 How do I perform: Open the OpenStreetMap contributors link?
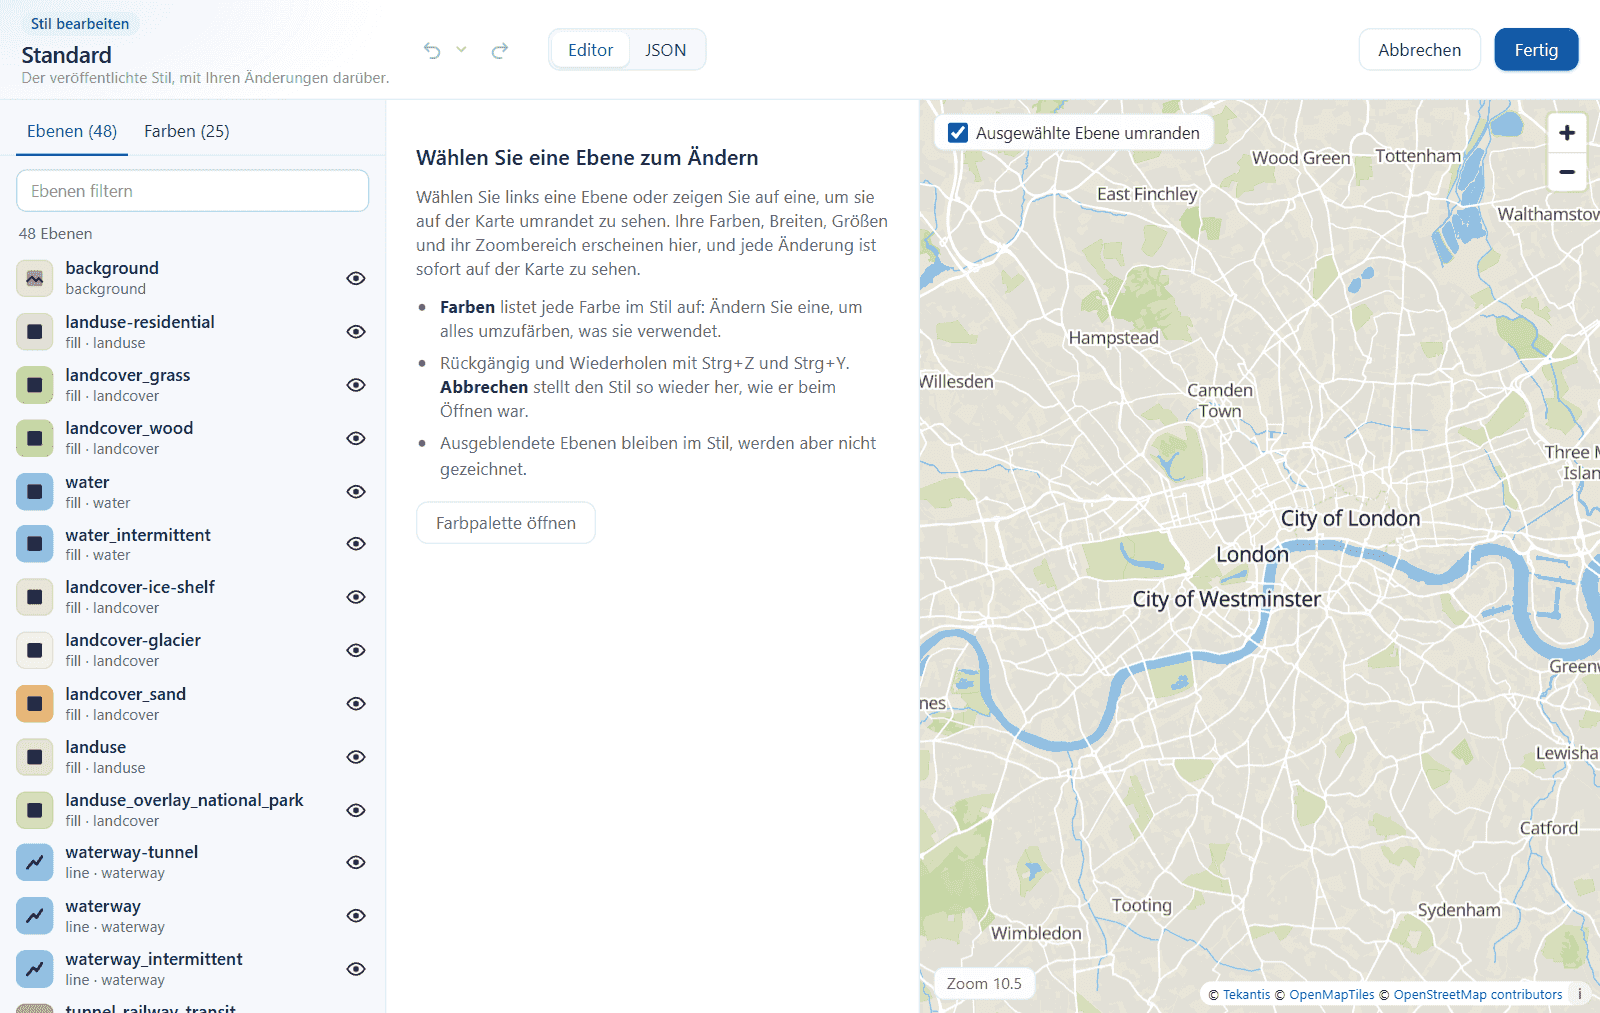point(1477,995)
